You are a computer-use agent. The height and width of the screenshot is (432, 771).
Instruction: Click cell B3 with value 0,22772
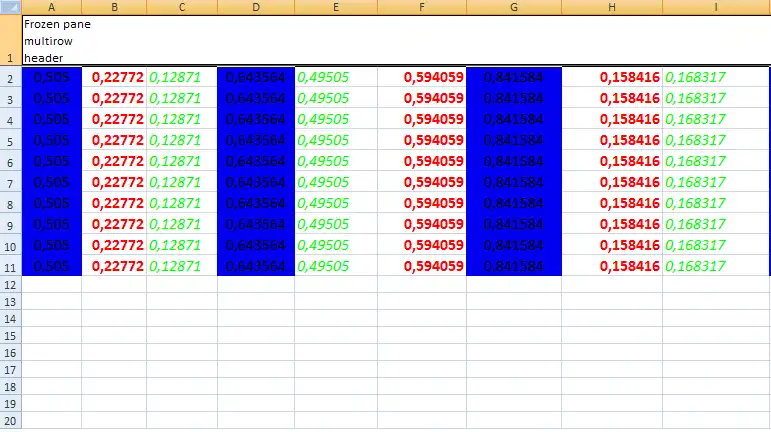114,98
